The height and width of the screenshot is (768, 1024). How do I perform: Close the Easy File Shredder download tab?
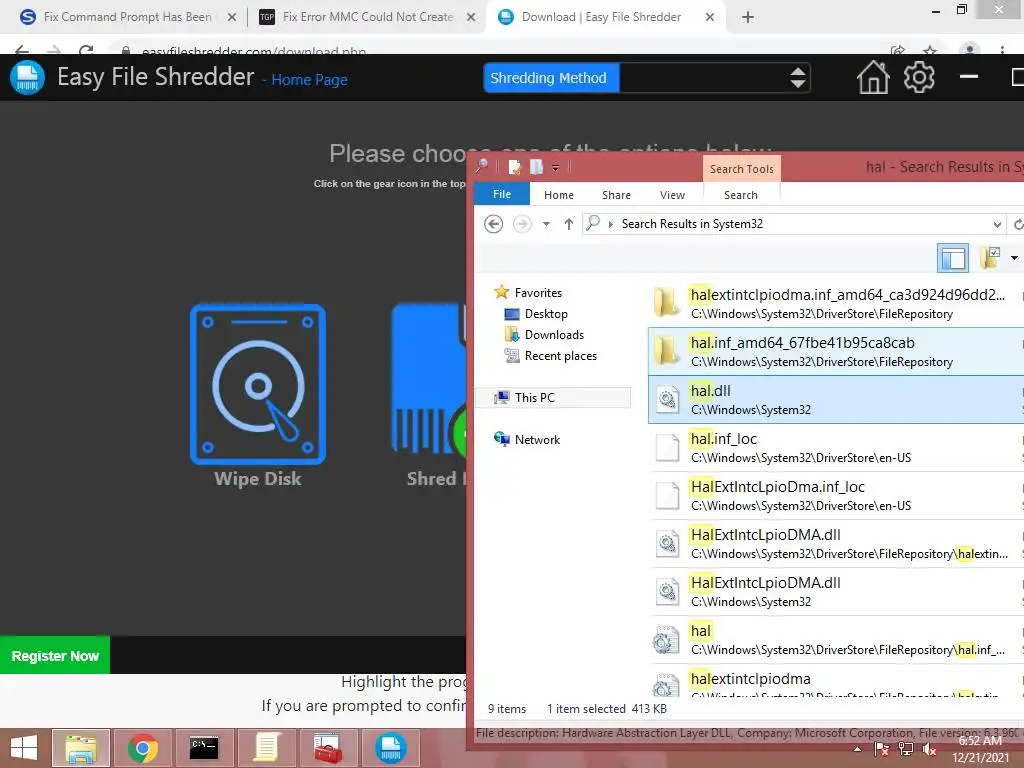(709, 18)
